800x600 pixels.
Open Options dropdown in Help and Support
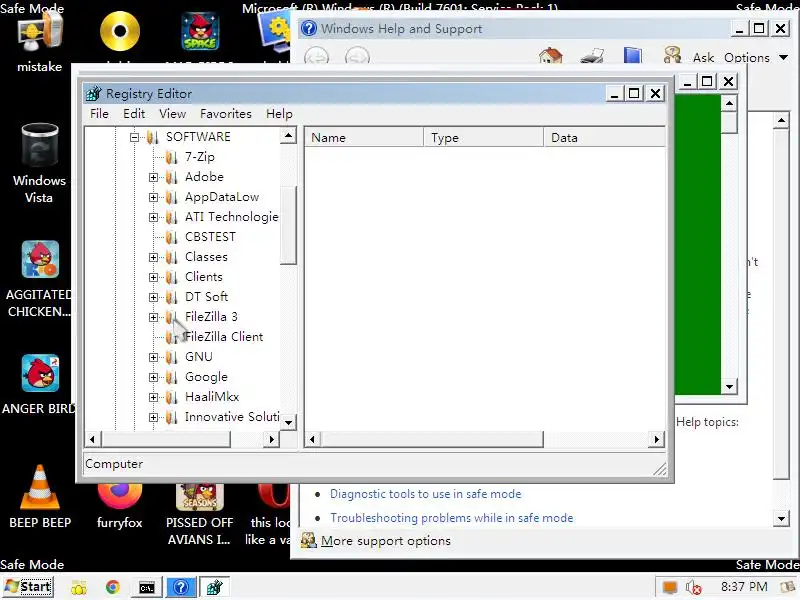756,58
